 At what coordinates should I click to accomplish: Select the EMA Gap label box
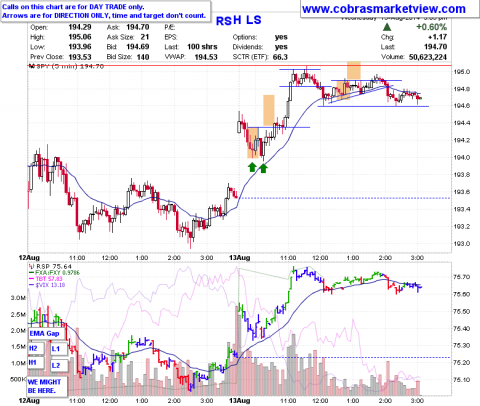point(44,334)
